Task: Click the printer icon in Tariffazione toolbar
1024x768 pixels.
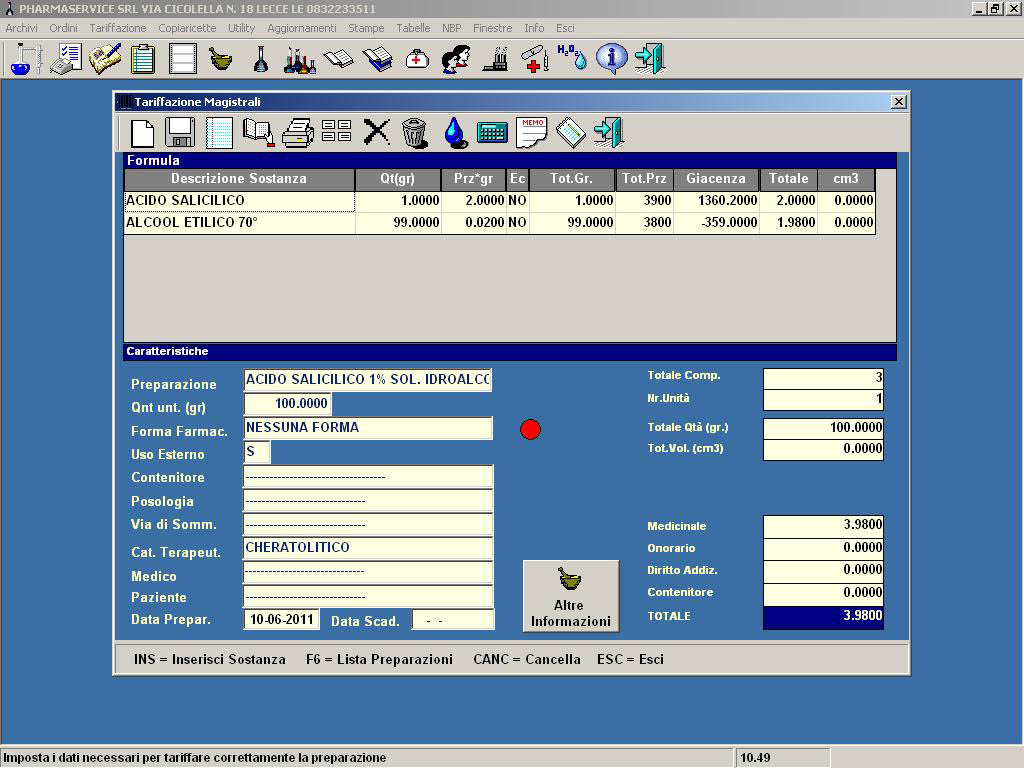Action: point(298,132)
